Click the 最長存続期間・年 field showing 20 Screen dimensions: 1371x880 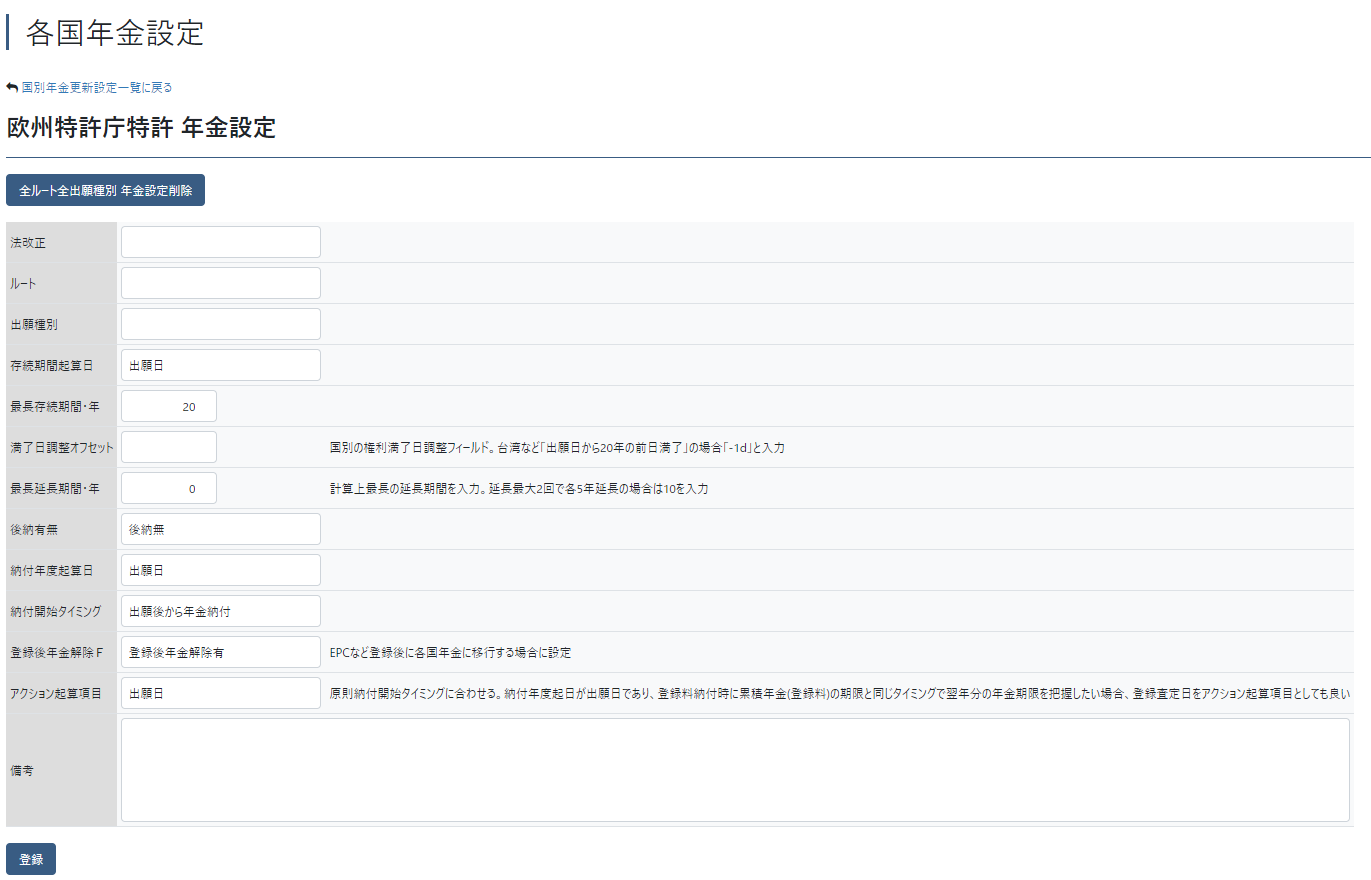169,406
